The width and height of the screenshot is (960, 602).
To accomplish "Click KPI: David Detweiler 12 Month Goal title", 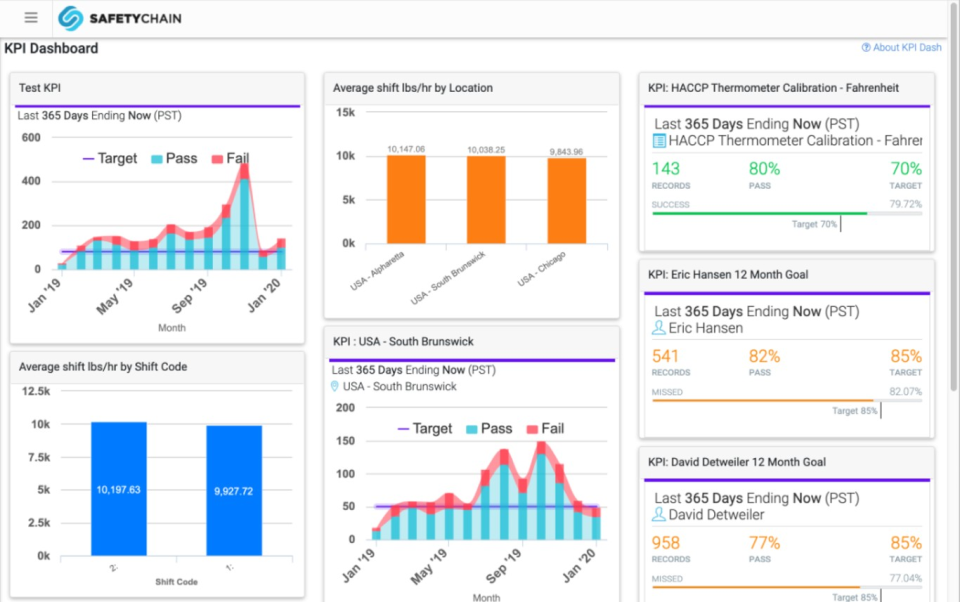I will pyautogui.click(x=737, y=462).
